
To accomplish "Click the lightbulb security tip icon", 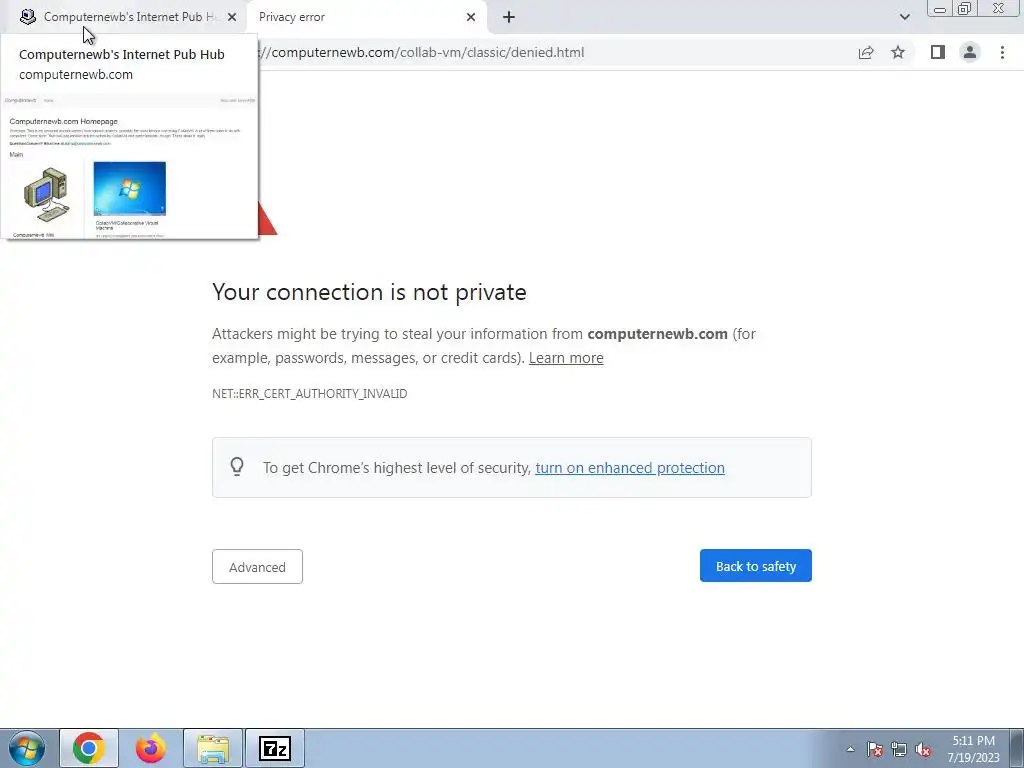I will click(x=237, y=466).
